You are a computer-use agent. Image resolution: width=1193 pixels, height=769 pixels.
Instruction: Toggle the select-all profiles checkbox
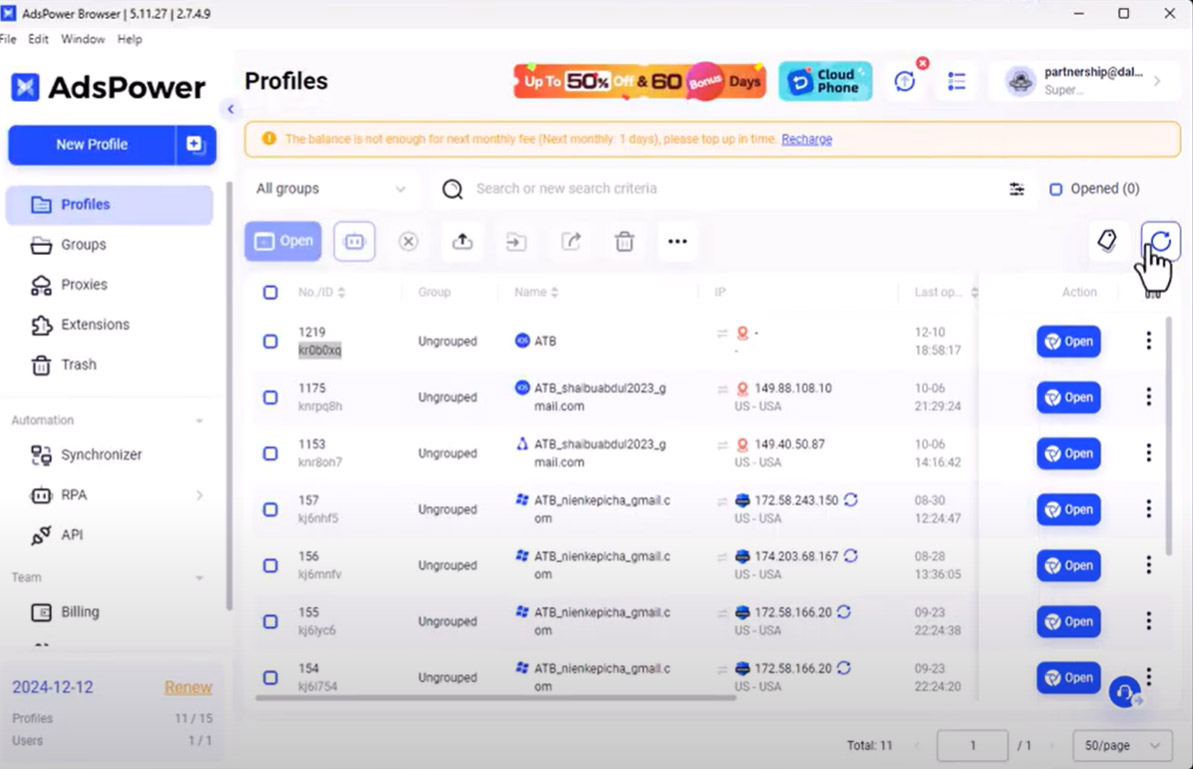(x=270, y=292)
